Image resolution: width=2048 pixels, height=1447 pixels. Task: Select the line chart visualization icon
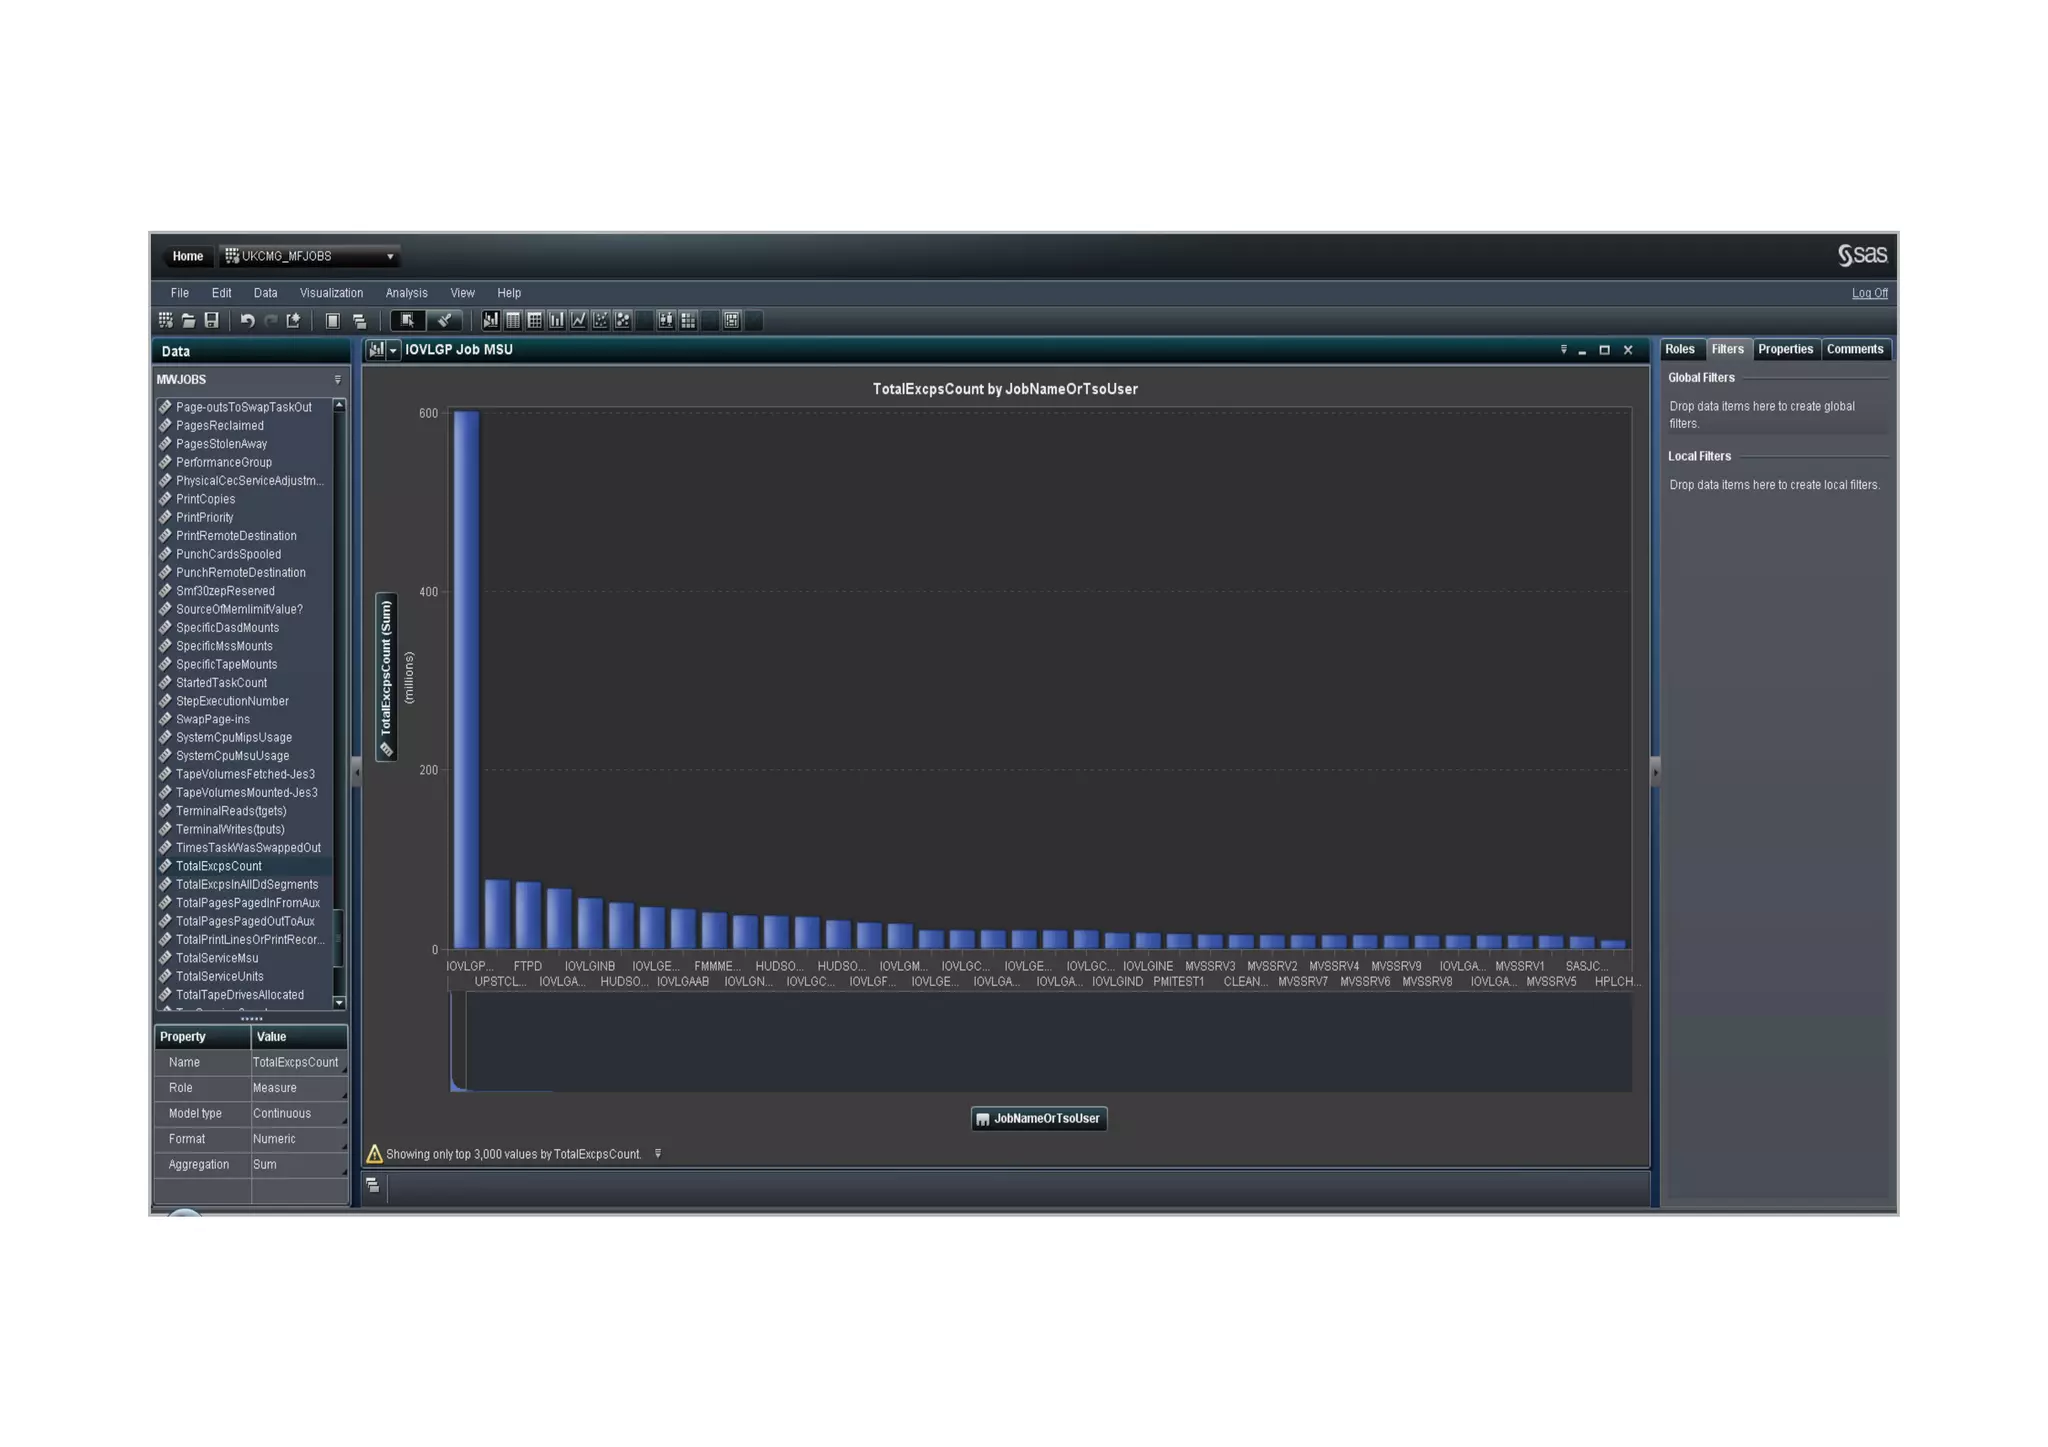point(578,320)
